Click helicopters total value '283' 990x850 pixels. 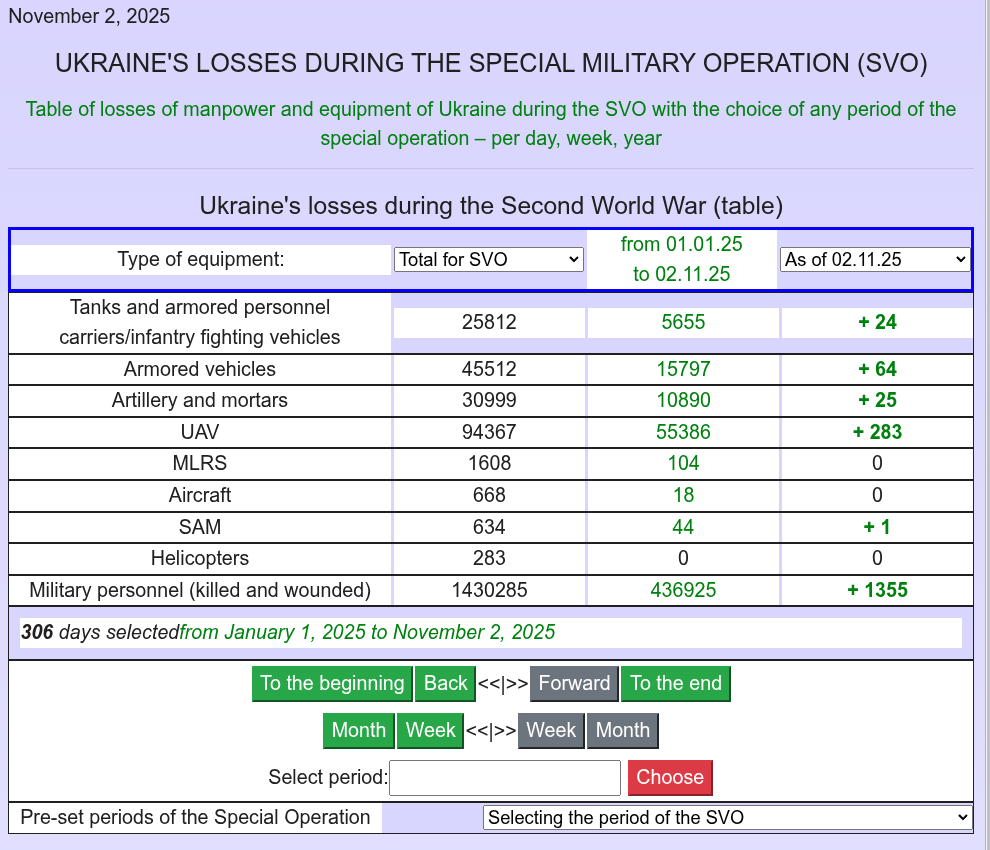[x=489, y=558]
